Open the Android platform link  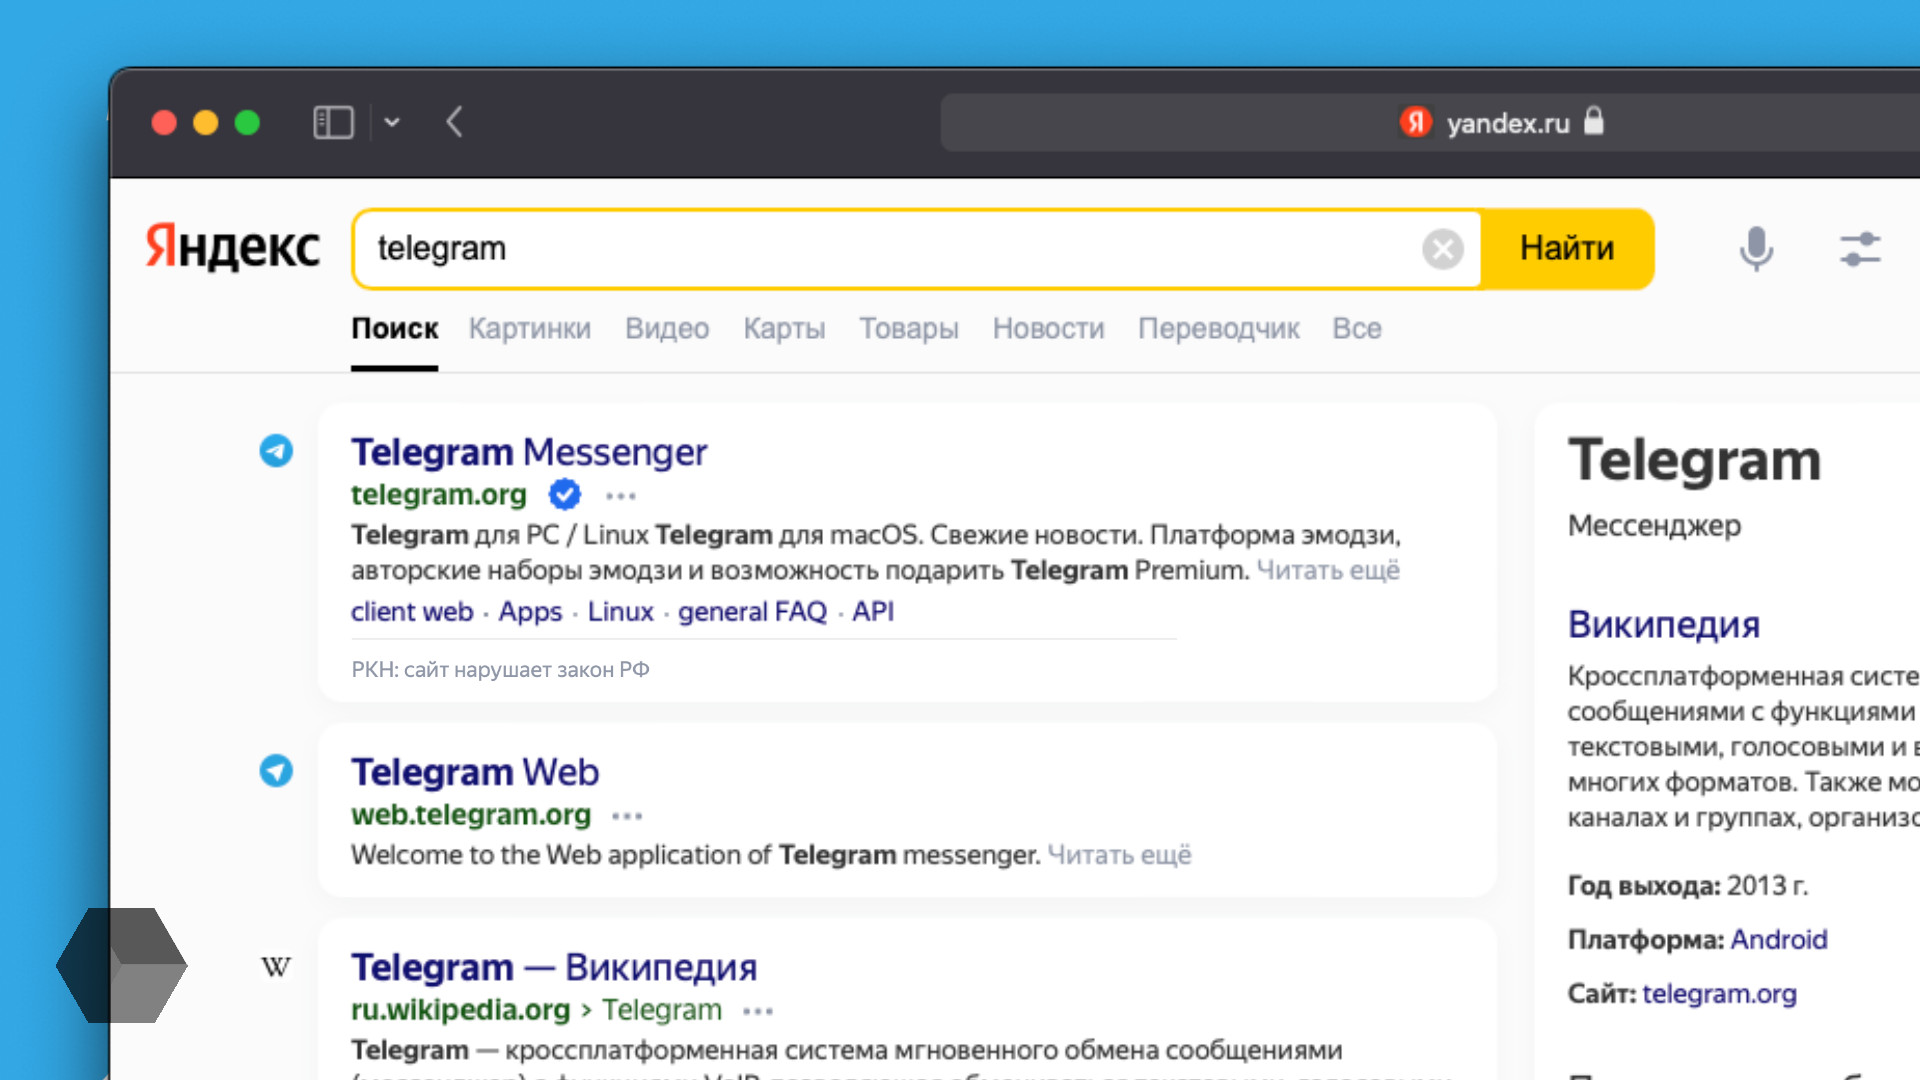coord(1779,939)
